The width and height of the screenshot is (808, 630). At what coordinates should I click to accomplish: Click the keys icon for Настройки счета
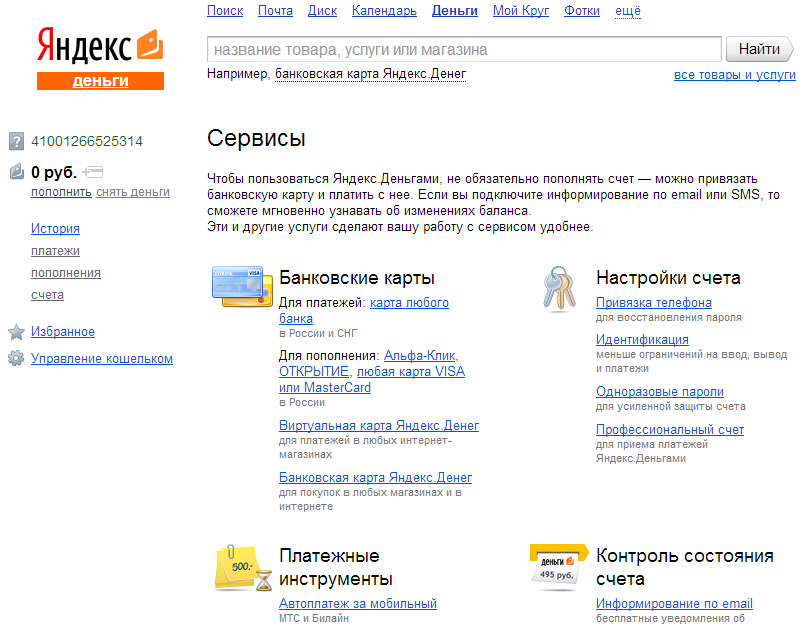[x=560, y=289]
